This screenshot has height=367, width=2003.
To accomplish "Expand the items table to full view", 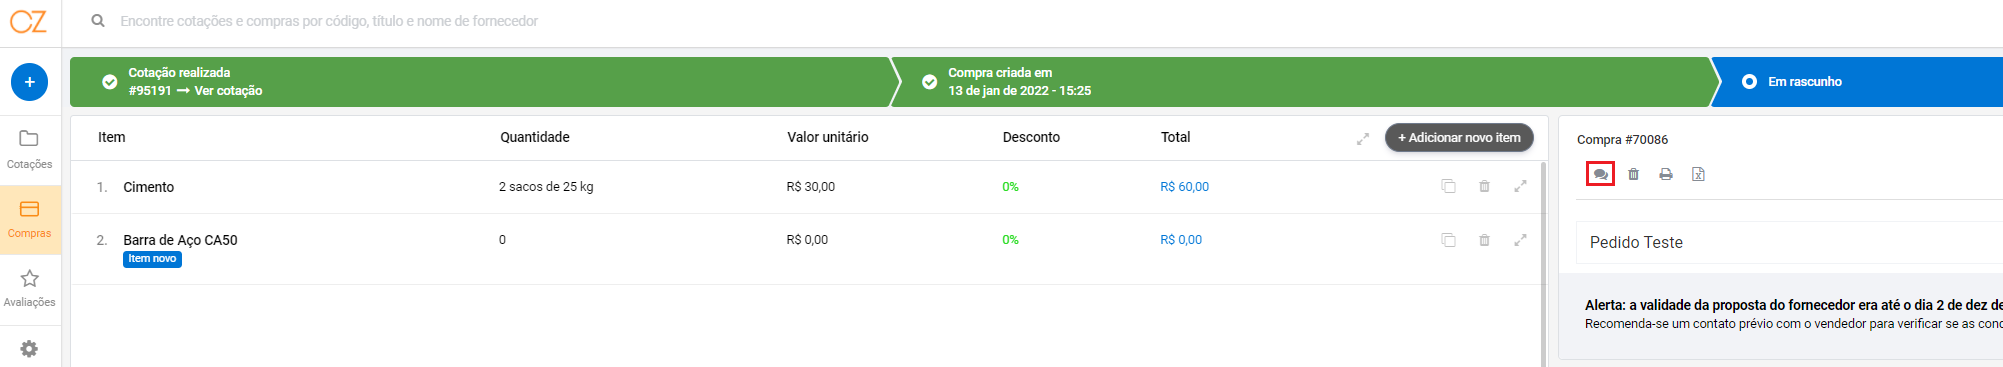I will click(x=1362, y=139).
